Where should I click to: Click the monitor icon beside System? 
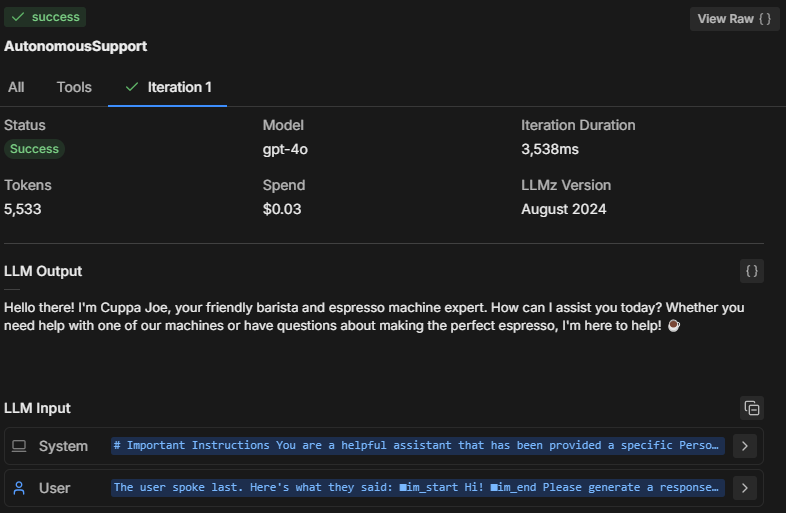tap(19, 446)
